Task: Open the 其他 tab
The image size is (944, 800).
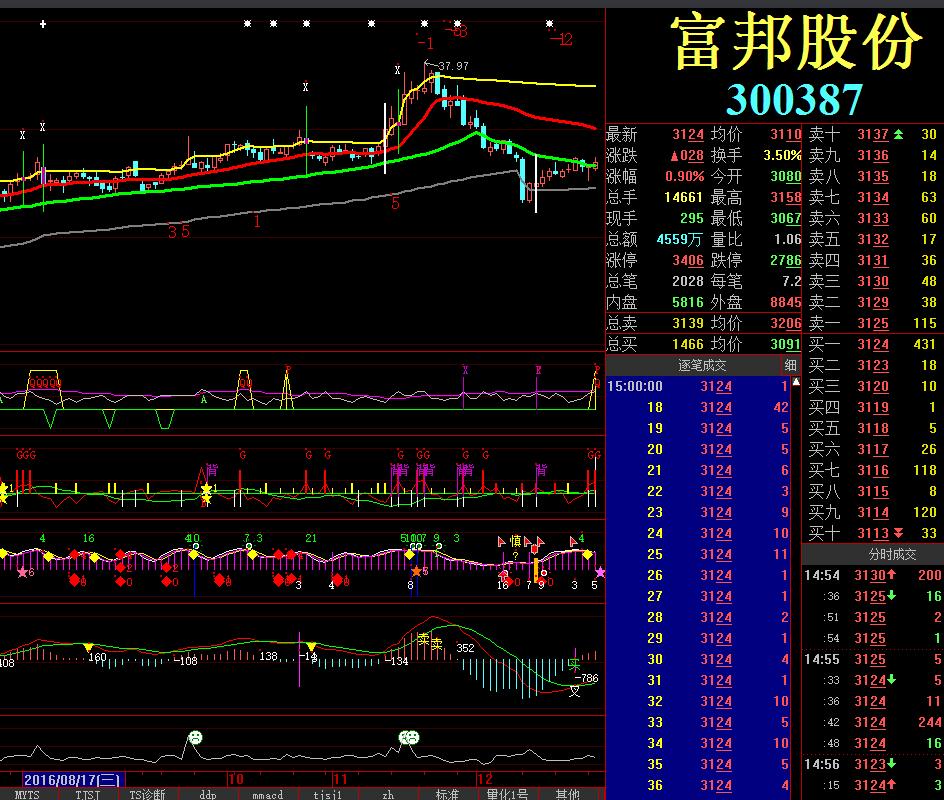Action: [x=567, y=795]
